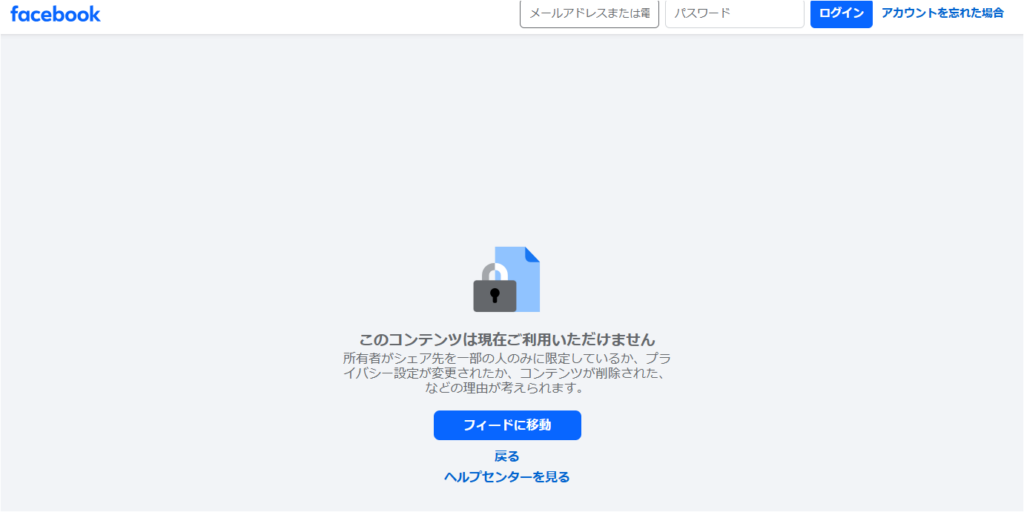
Task: Click the locked document icon
Action: pyautogui.click(x=507, y=280)
